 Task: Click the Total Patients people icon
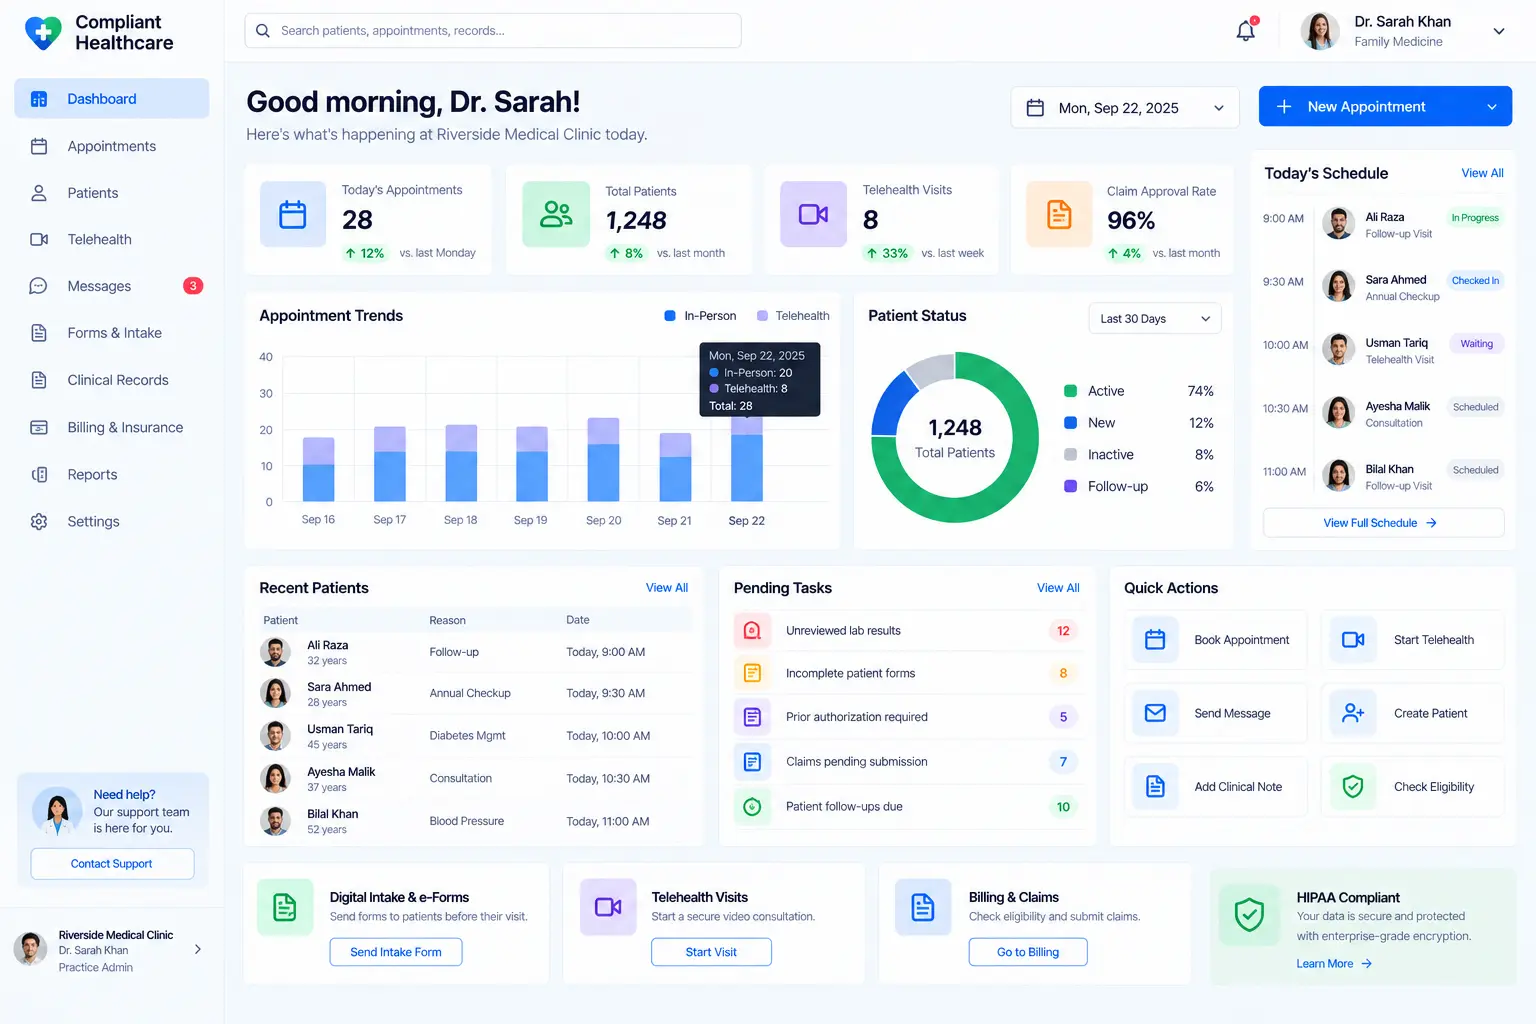tap(556, 214)
